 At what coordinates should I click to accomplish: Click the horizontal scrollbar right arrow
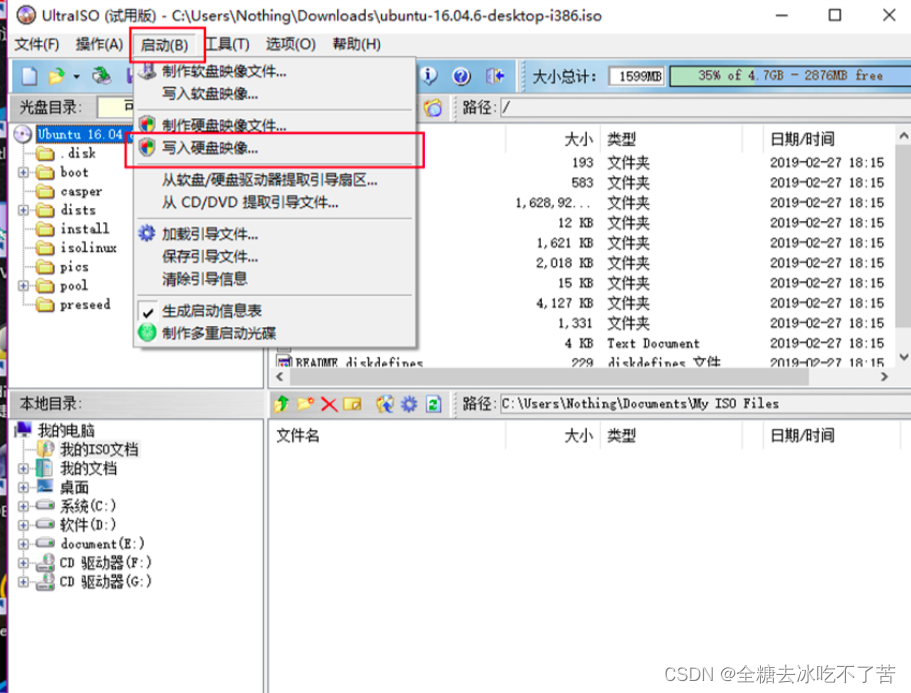pos(884,377)
